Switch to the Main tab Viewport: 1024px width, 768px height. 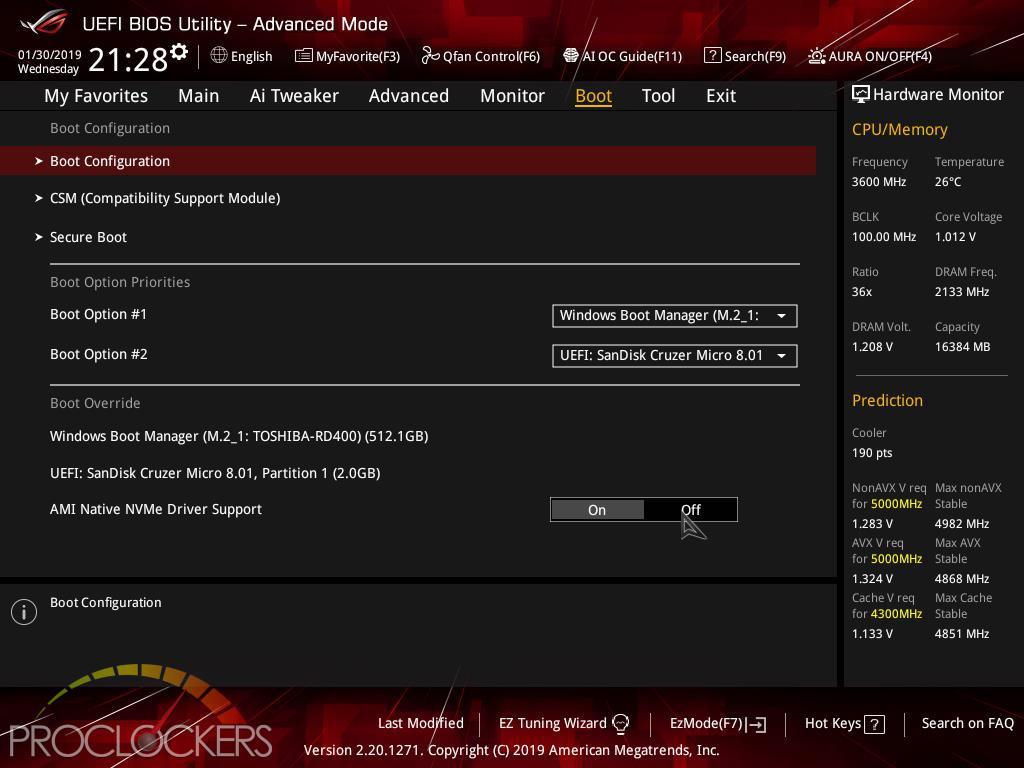[199, 96]
